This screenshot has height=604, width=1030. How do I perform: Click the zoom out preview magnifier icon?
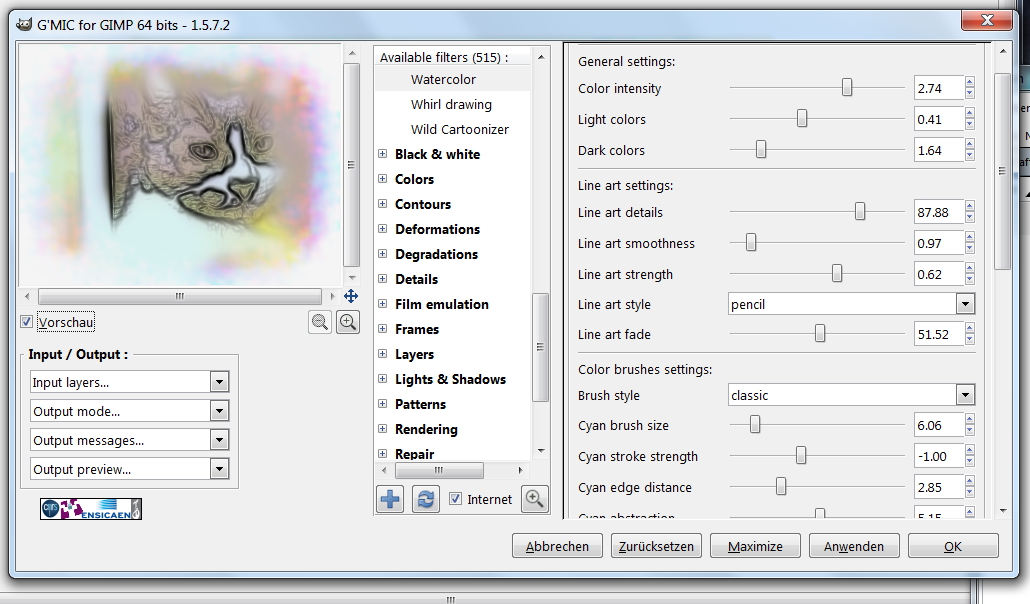click(x=320, y=322)
